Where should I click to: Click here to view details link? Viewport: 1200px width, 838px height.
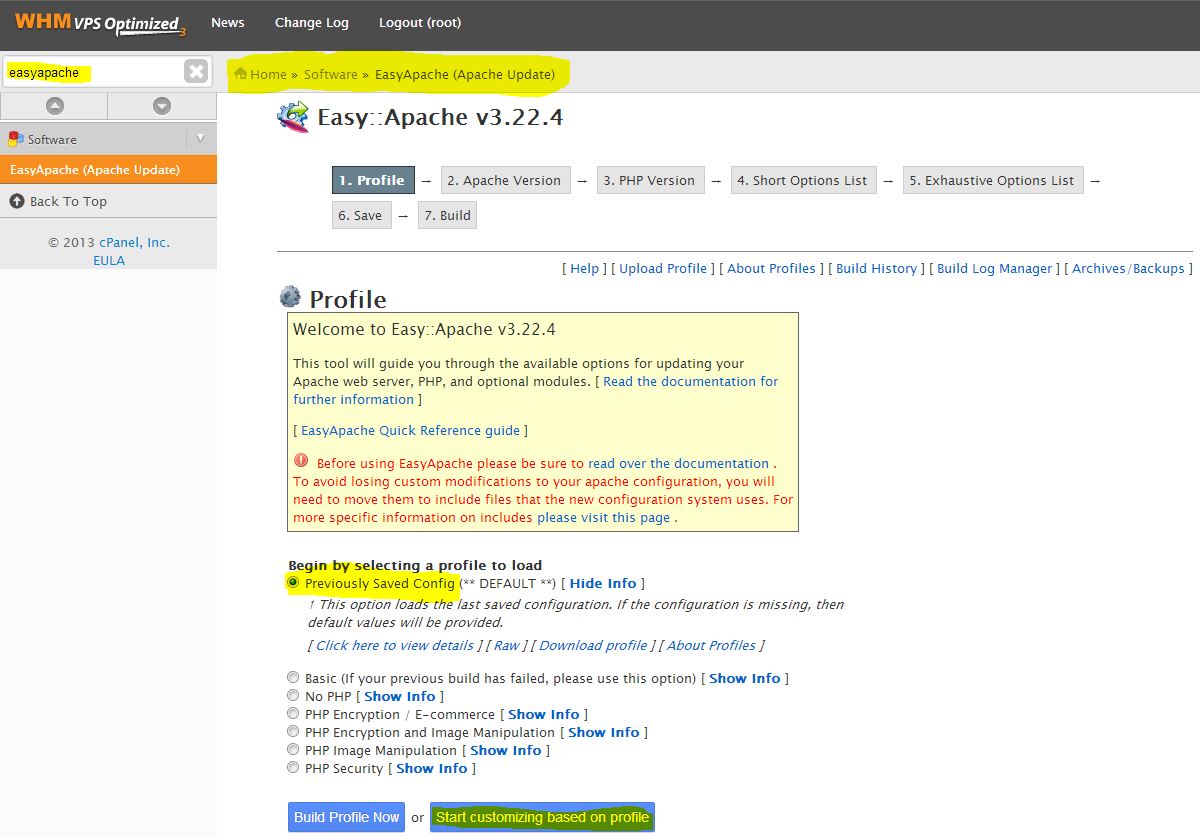click(x=395, y=645)
